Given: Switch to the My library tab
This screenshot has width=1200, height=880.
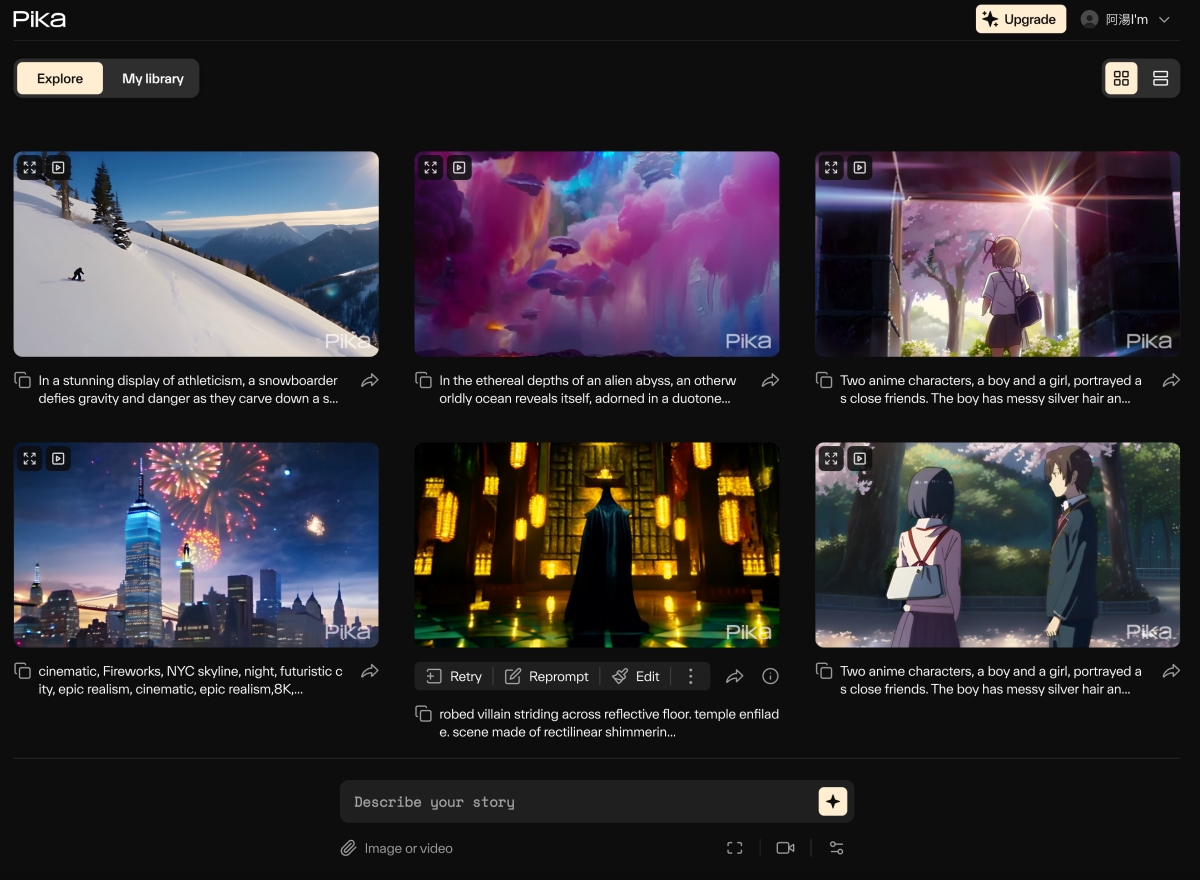Looking at the screenshot, I should (153, 78).
